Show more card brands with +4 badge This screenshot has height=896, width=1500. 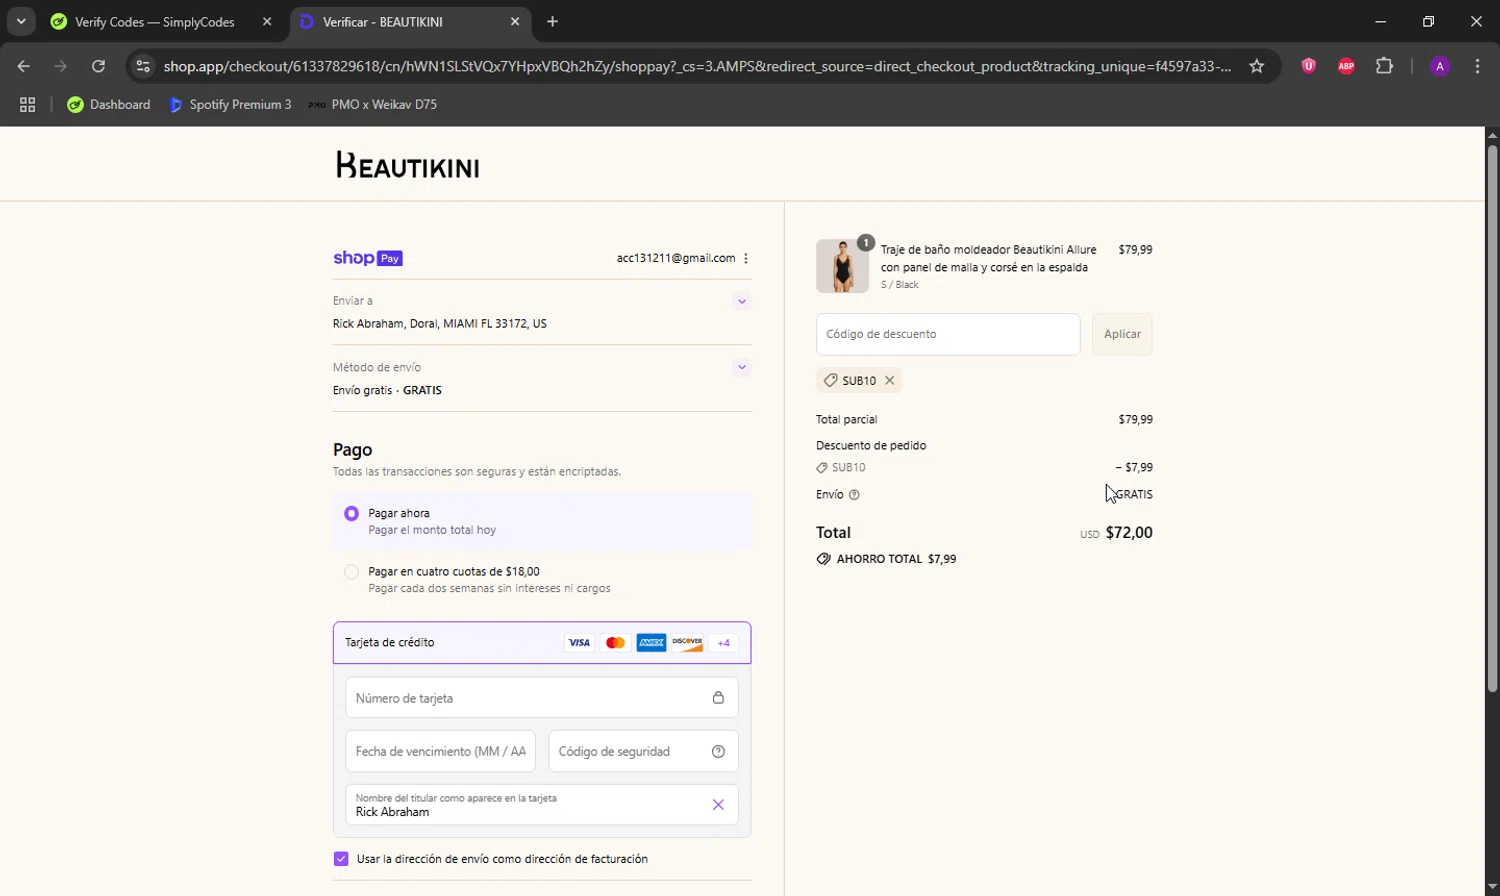(723, 643)
